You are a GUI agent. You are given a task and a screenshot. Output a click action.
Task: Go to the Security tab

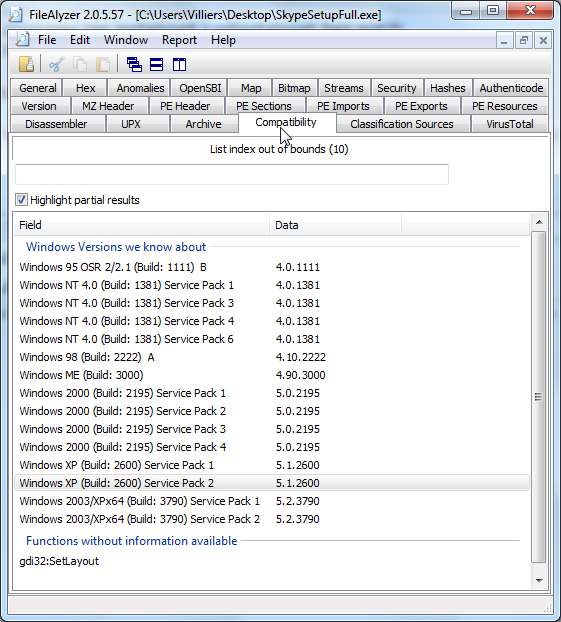coord(396,88)
